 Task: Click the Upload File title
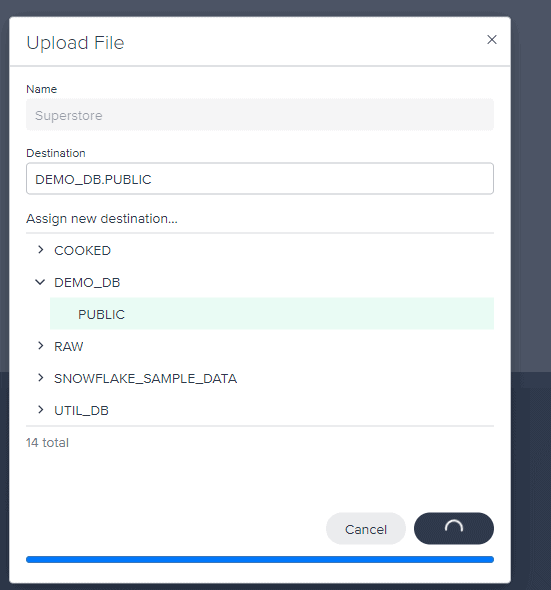75,43
